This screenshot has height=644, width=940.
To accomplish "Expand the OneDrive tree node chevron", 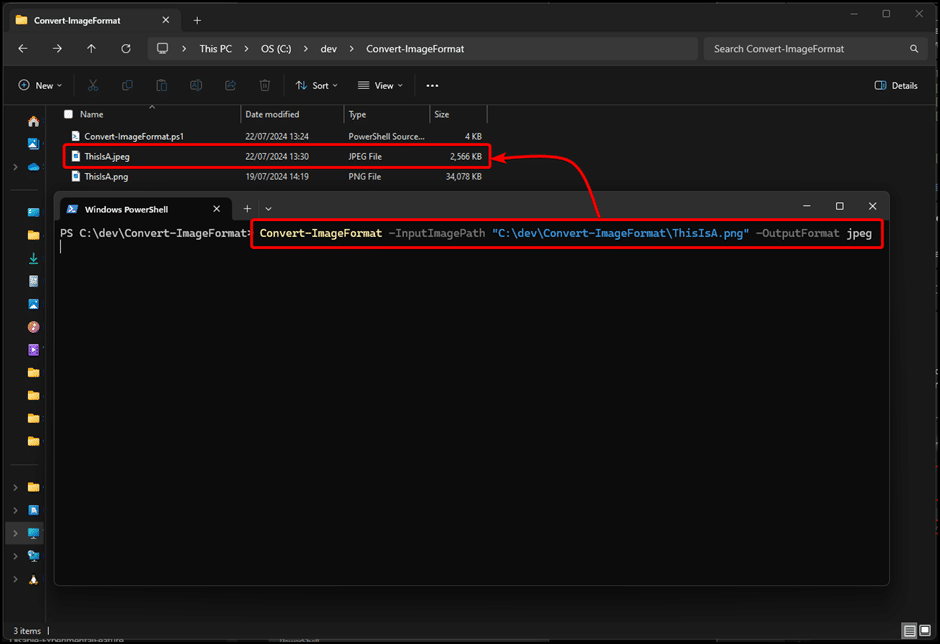I will [x=16, y=167].
